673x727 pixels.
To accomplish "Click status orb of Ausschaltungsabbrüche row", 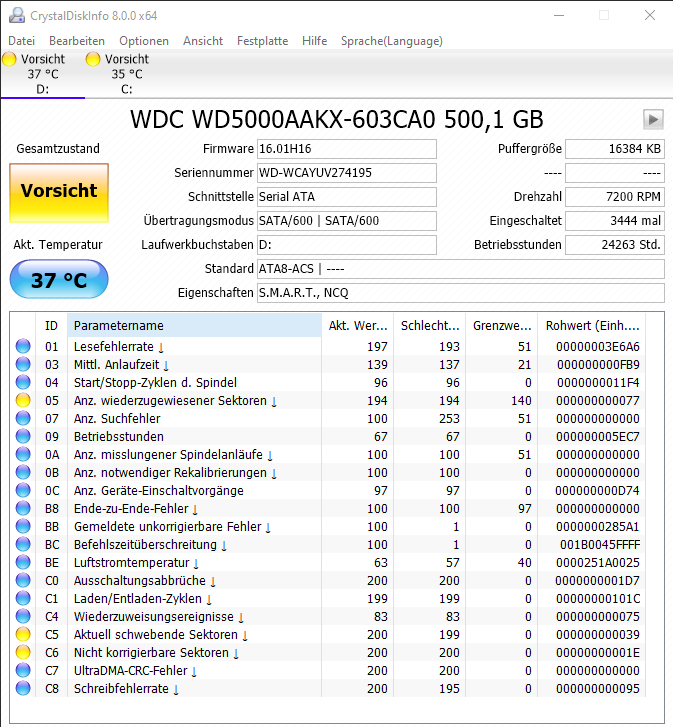I will tap(23, 580).
